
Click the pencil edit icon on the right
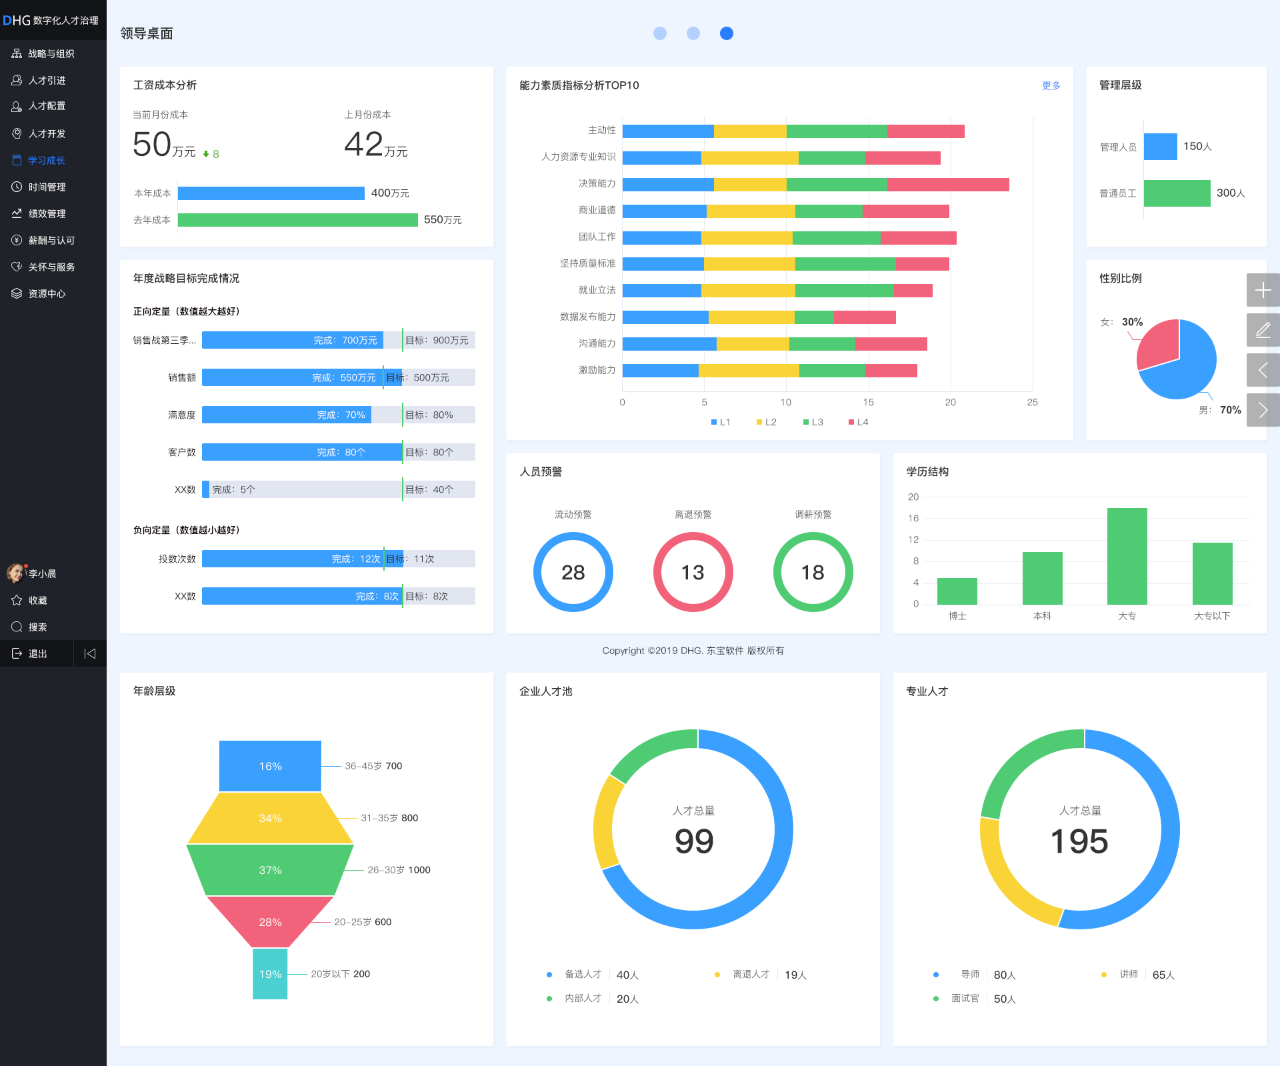[x=1262, y=330]
